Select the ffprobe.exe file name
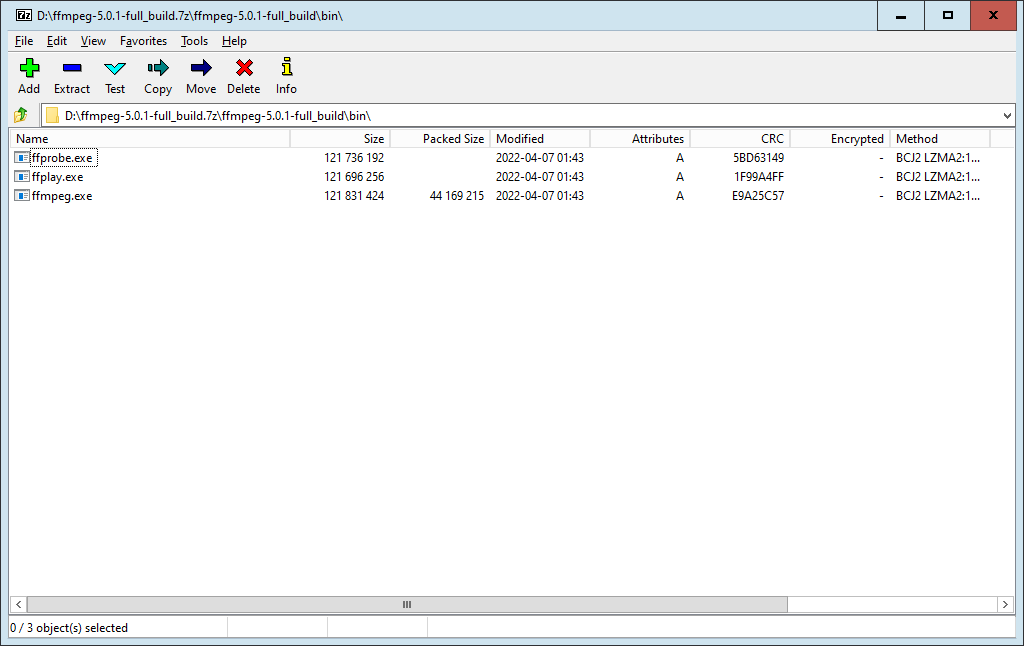 point(62,157)
